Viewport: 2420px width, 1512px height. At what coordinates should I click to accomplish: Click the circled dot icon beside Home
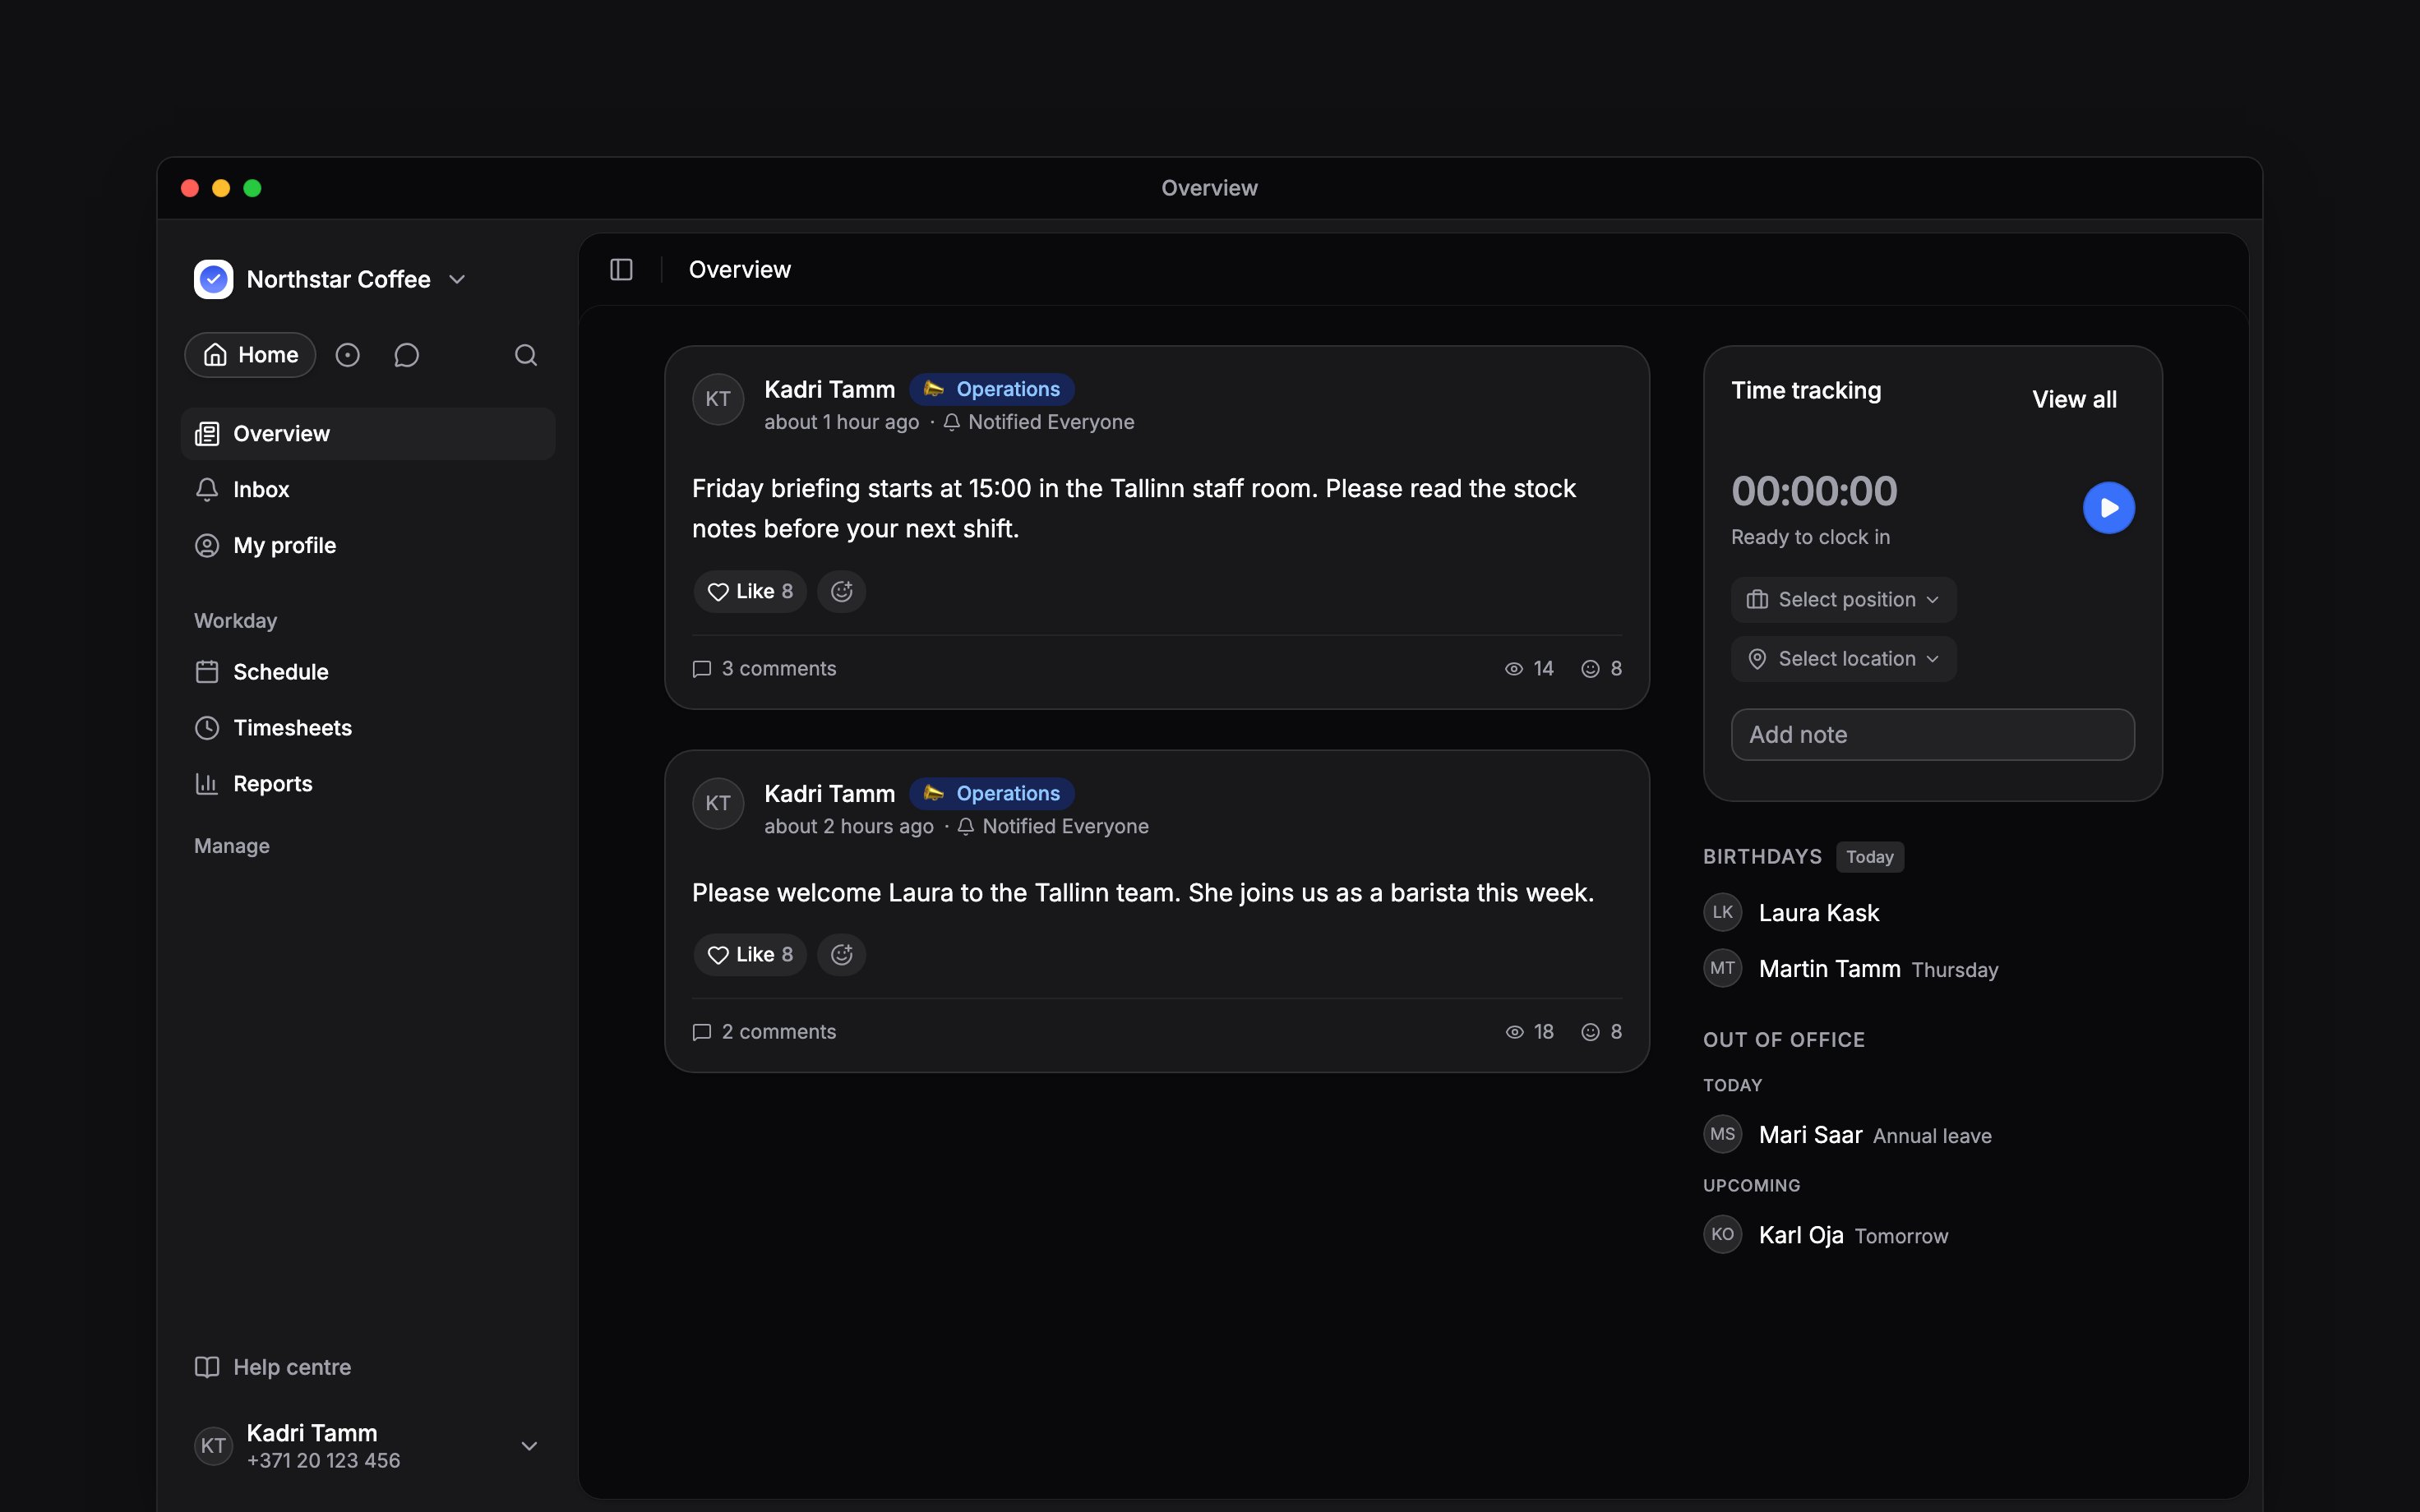point(347,355)
